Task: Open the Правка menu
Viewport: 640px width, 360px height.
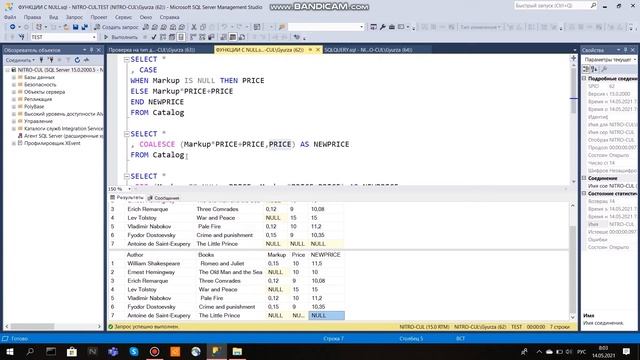Action: 32,17
